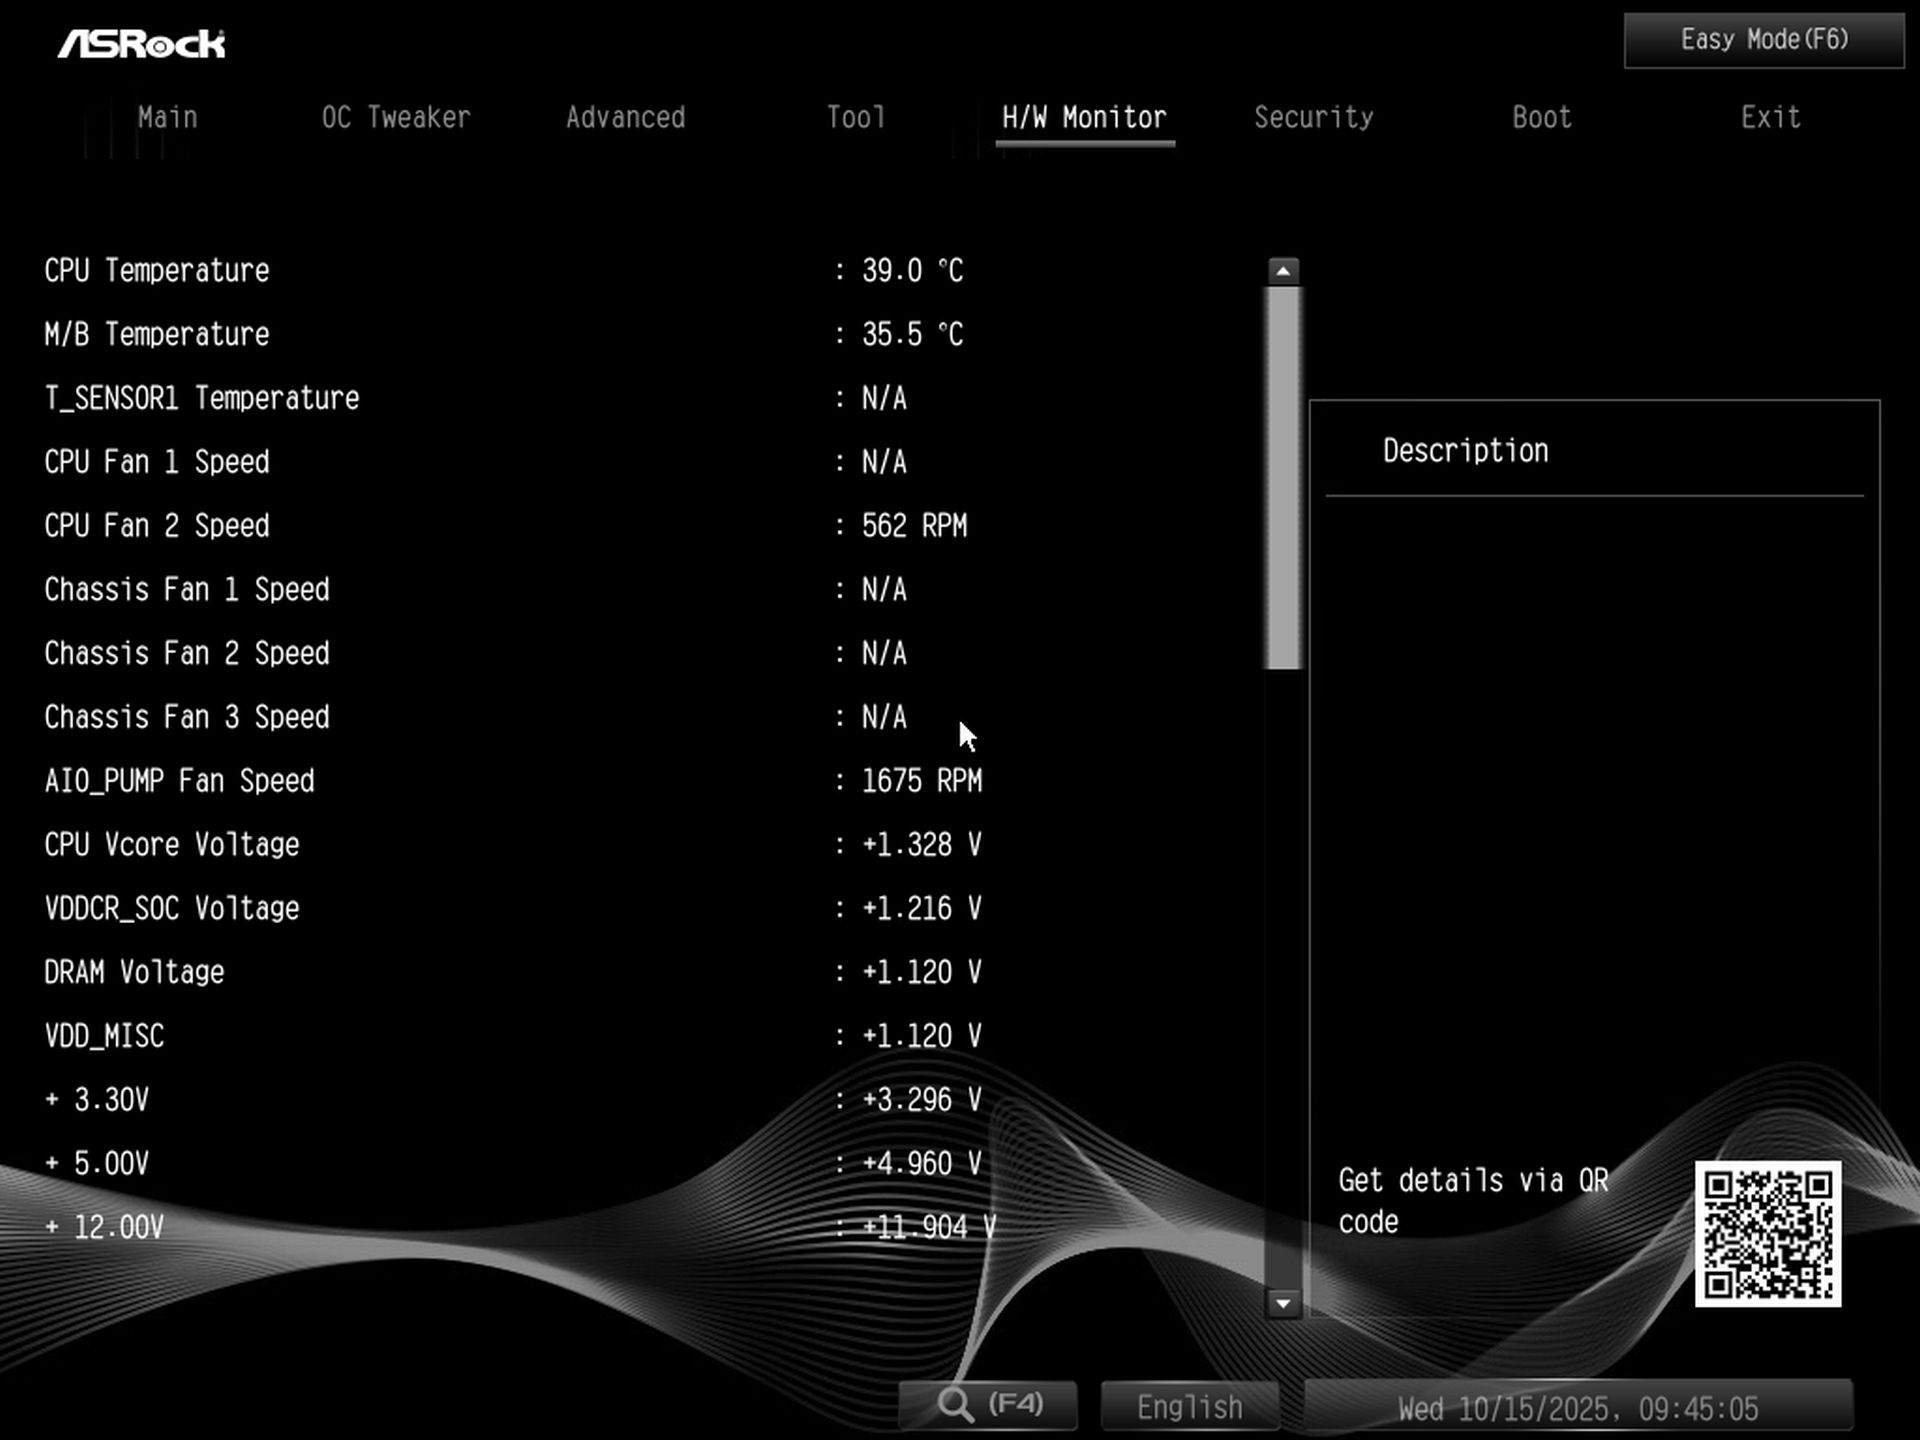Click the search magnifier F4 icon
The image size is (1920, 1440).
[987, 1405]
